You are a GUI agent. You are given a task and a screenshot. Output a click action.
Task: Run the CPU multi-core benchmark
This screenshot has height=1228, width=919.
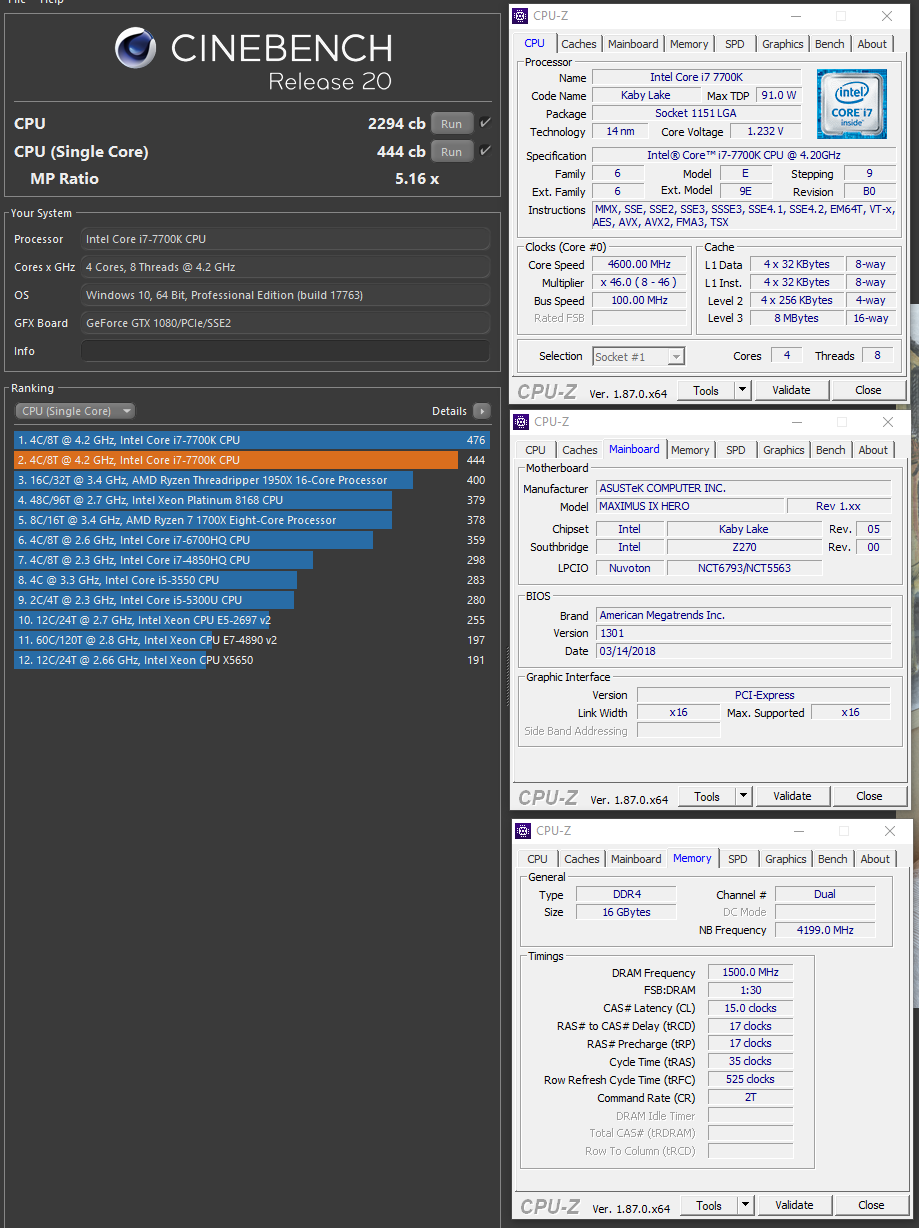click(x=452, y=124)
